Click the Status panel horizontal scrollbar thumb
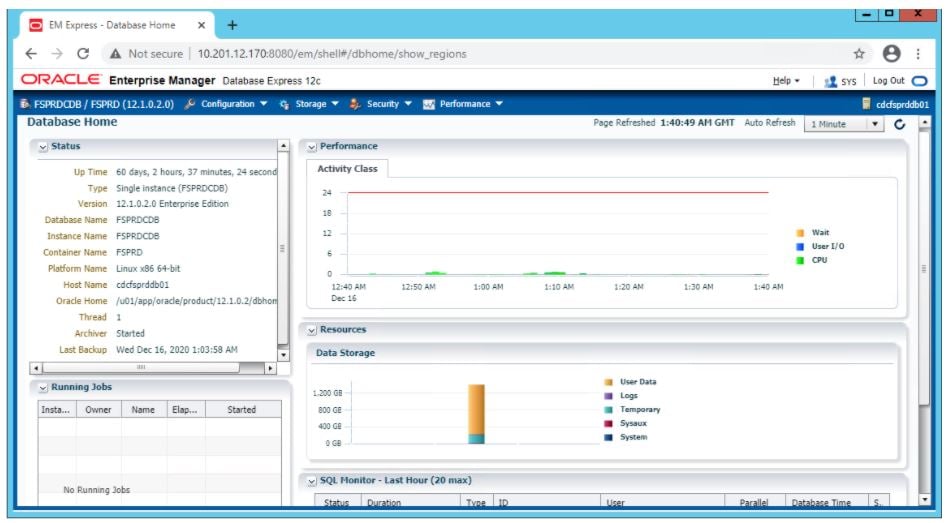The height and width of the screenshot is (523, 949). click(141, 368)
